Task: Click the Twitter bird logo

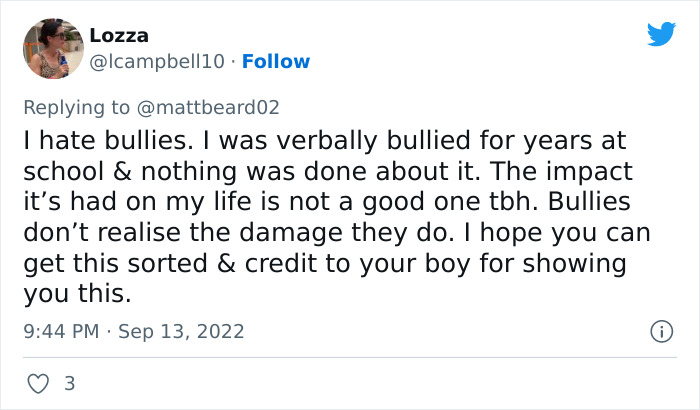Action: pyautogui.click(x=661, y=34)
